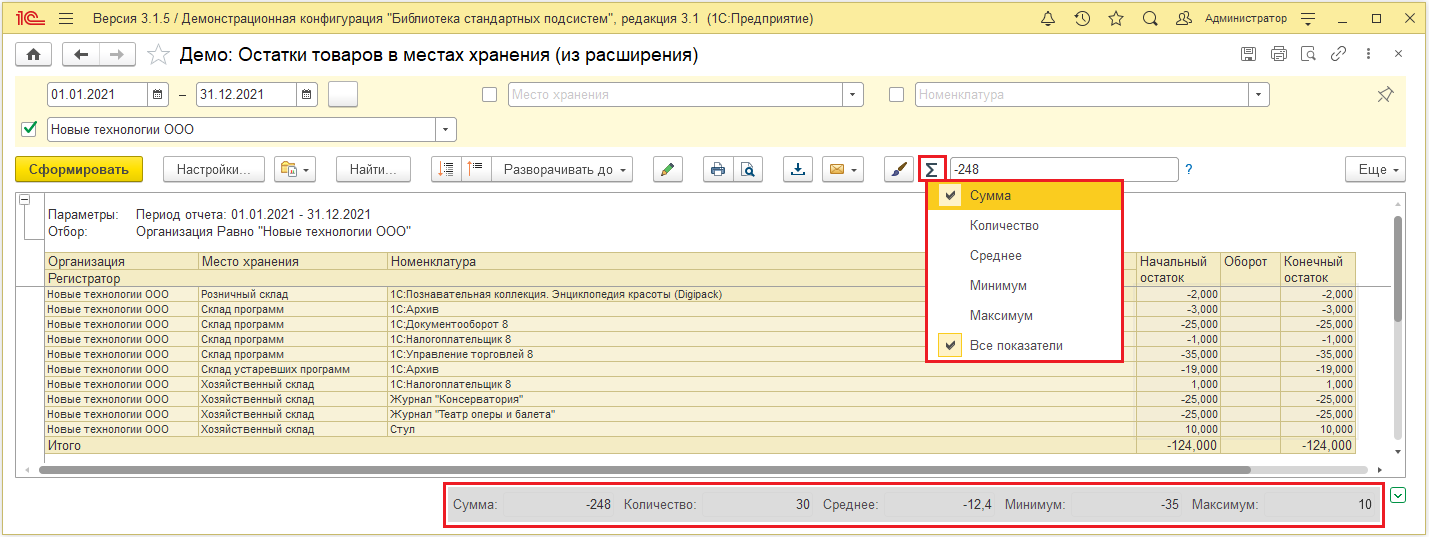This screenshot has height=537, width=1429.
Task: Click the Итого row label
Action: click(x=64, y=446)
